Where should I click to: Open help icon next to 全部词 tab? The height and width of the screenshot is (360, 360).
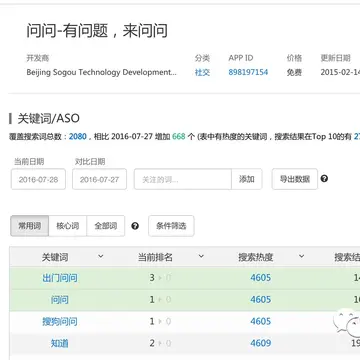pos(135,226)
